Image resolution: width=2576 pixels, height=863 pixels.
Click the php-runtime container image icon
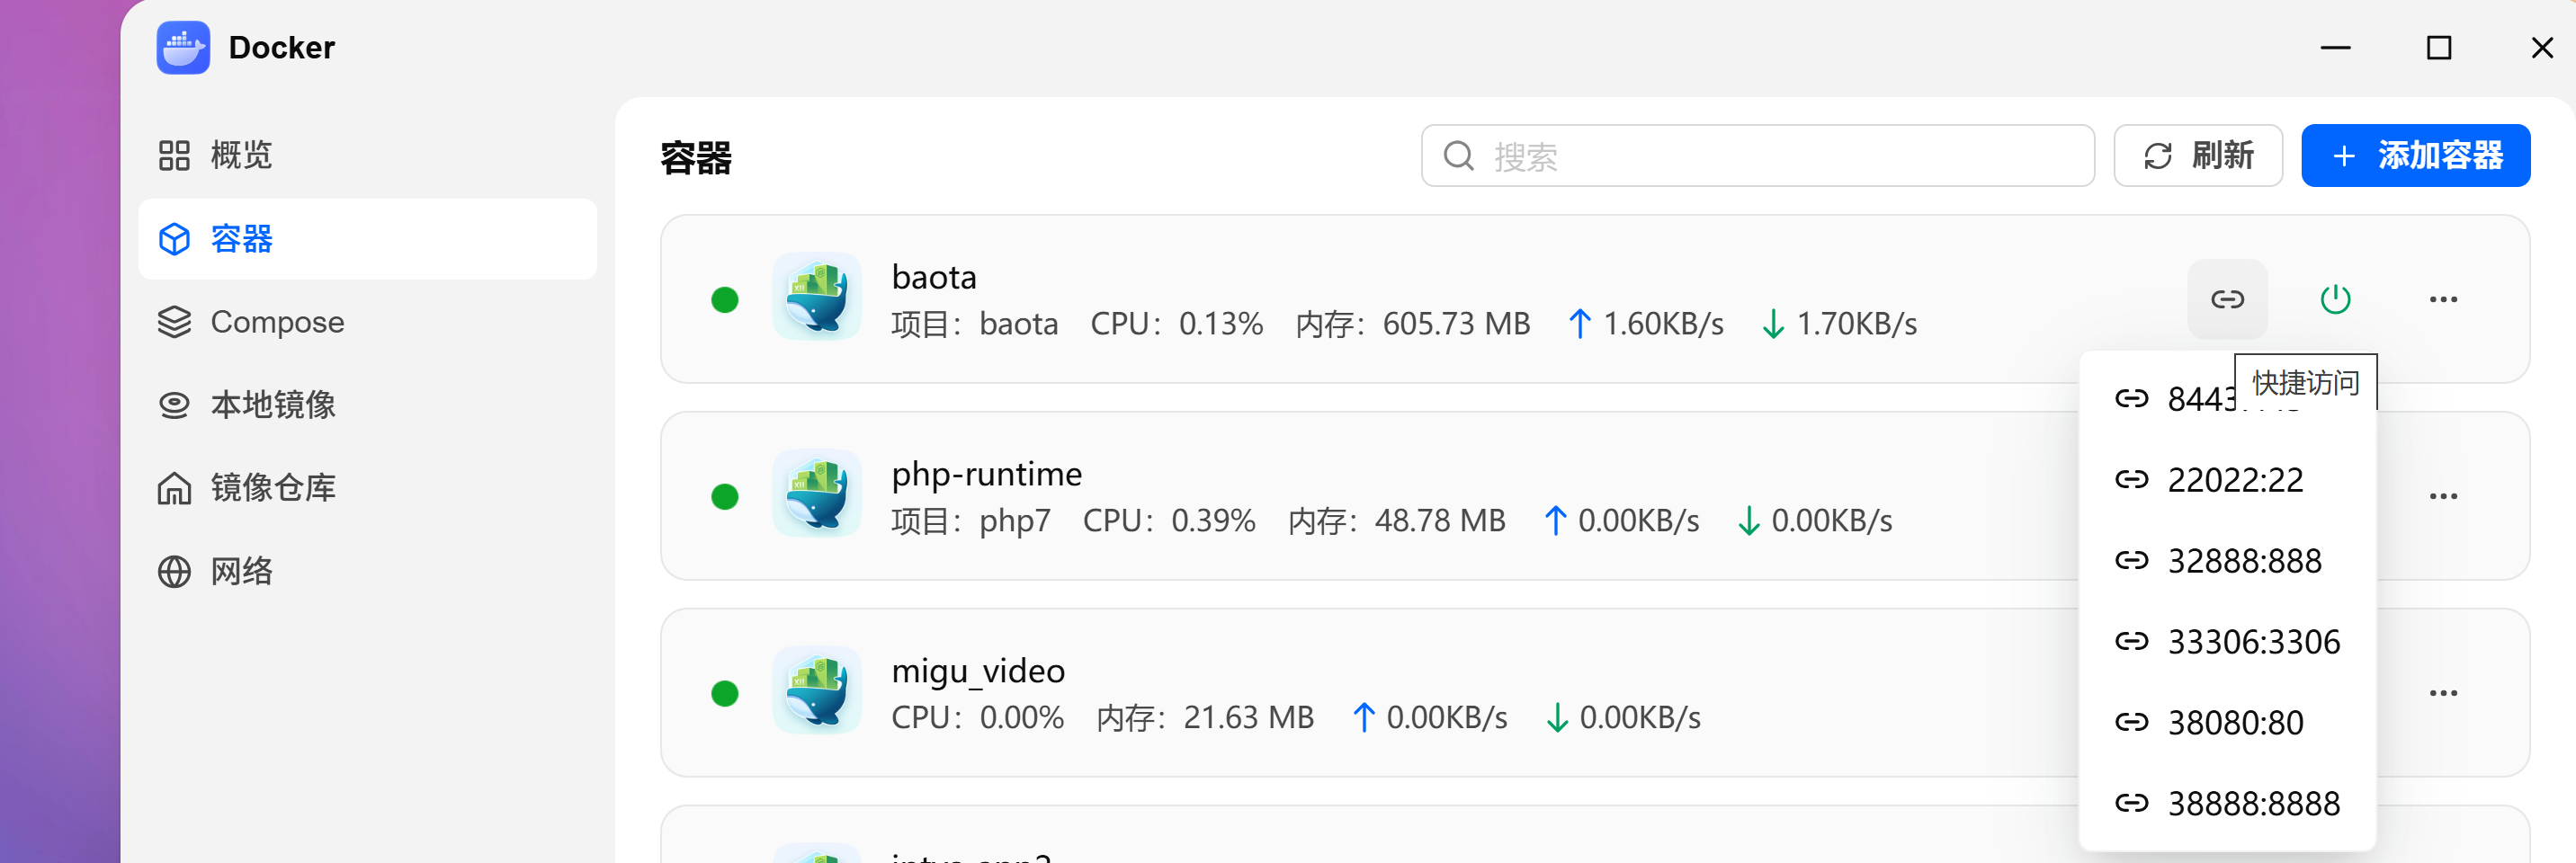coord(817,494)
